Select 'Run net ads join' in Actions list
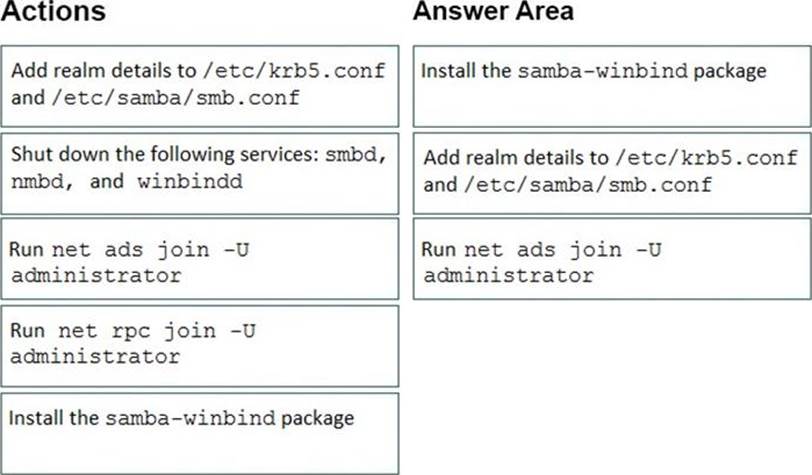 pos(200,260)
